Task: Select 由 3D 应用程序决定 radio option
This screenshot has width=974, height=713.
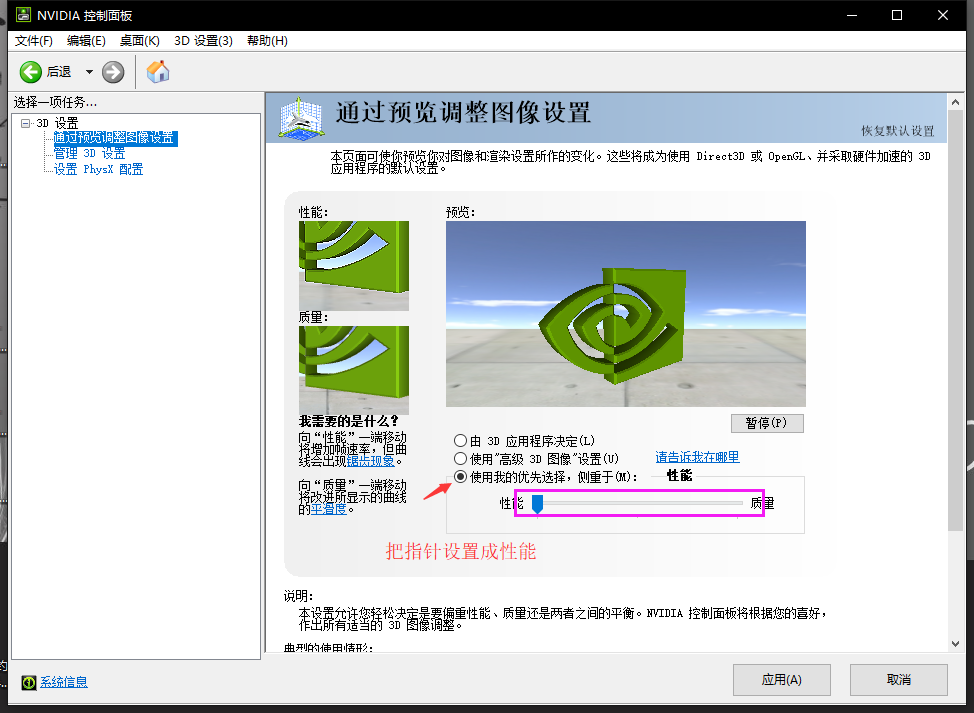Action: pyautogui.click(x=460, y=440)
